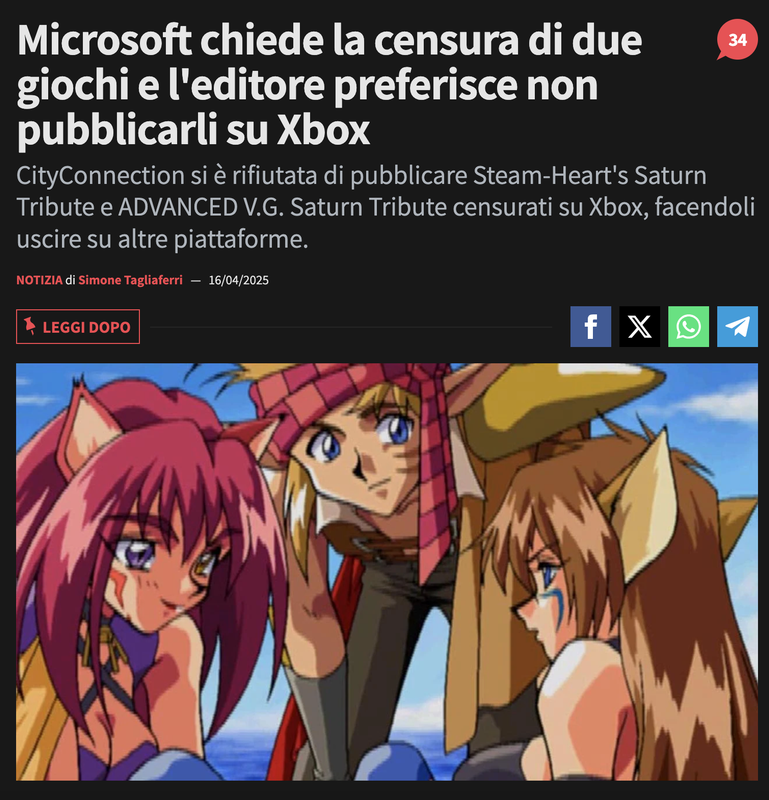
Task: Click the pin icon in Leggi Dopo
Action: coord(30,326)
